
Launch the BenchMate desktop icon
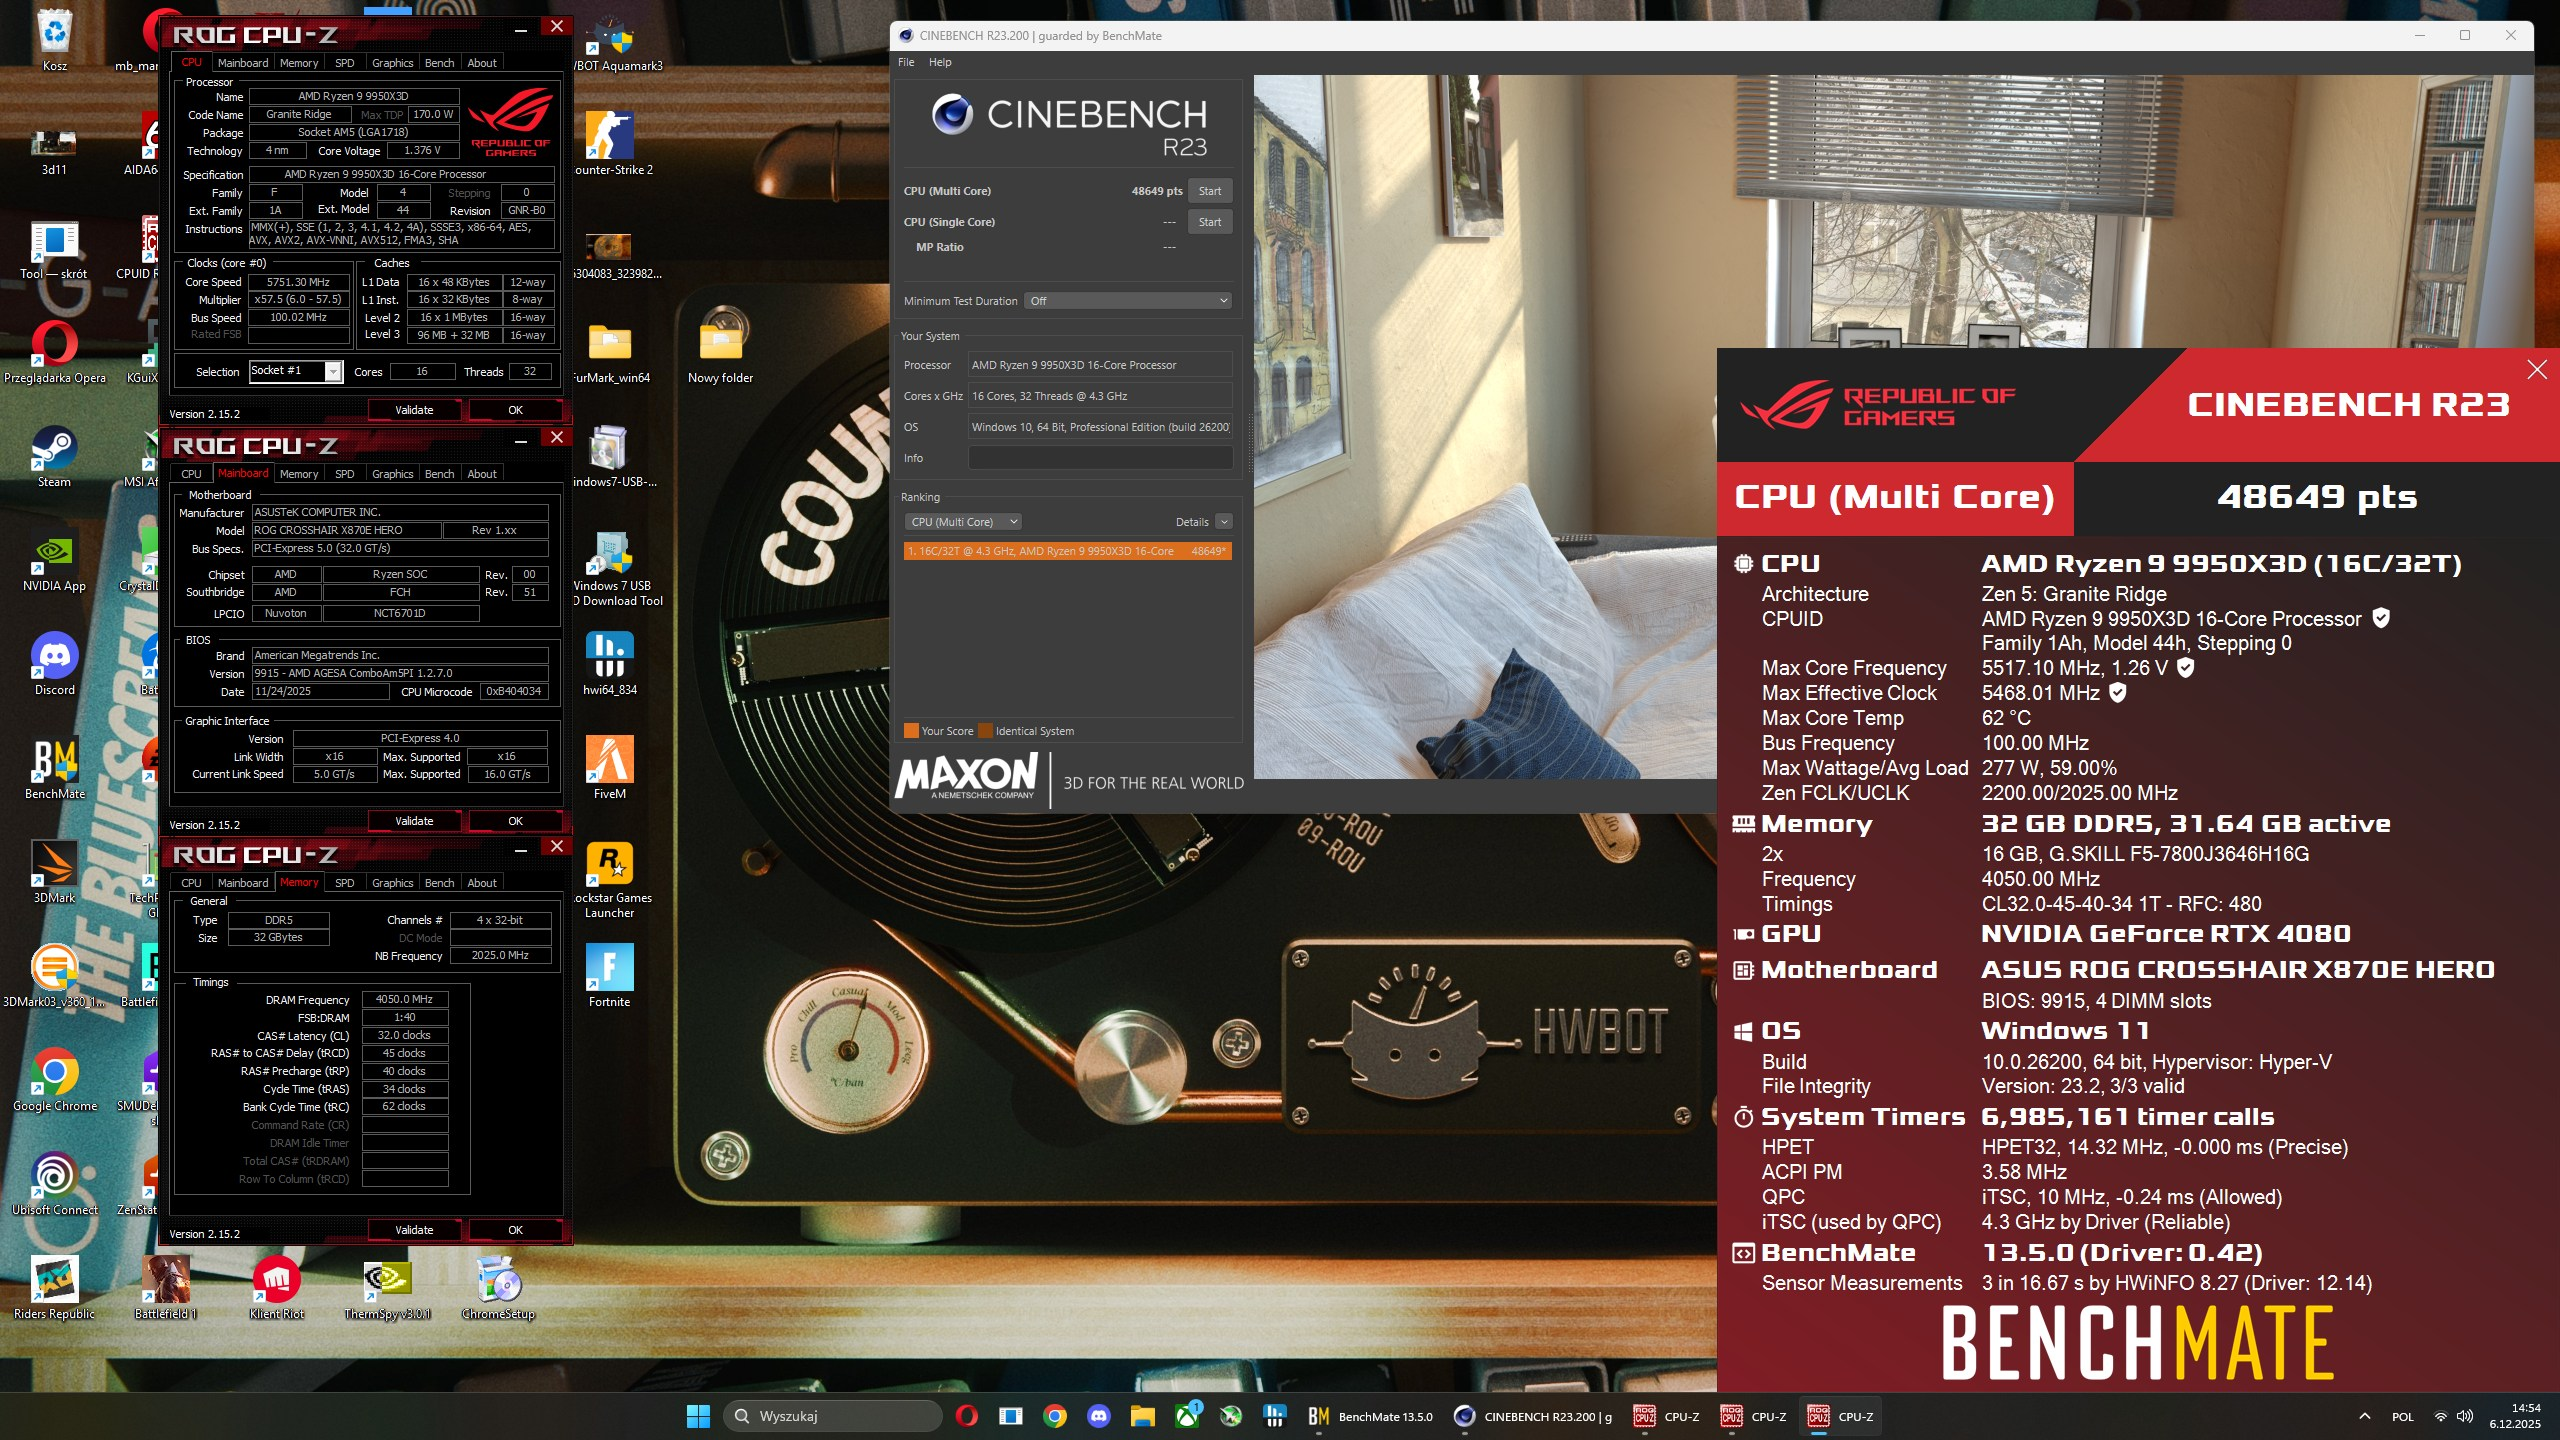pos(54,763)
